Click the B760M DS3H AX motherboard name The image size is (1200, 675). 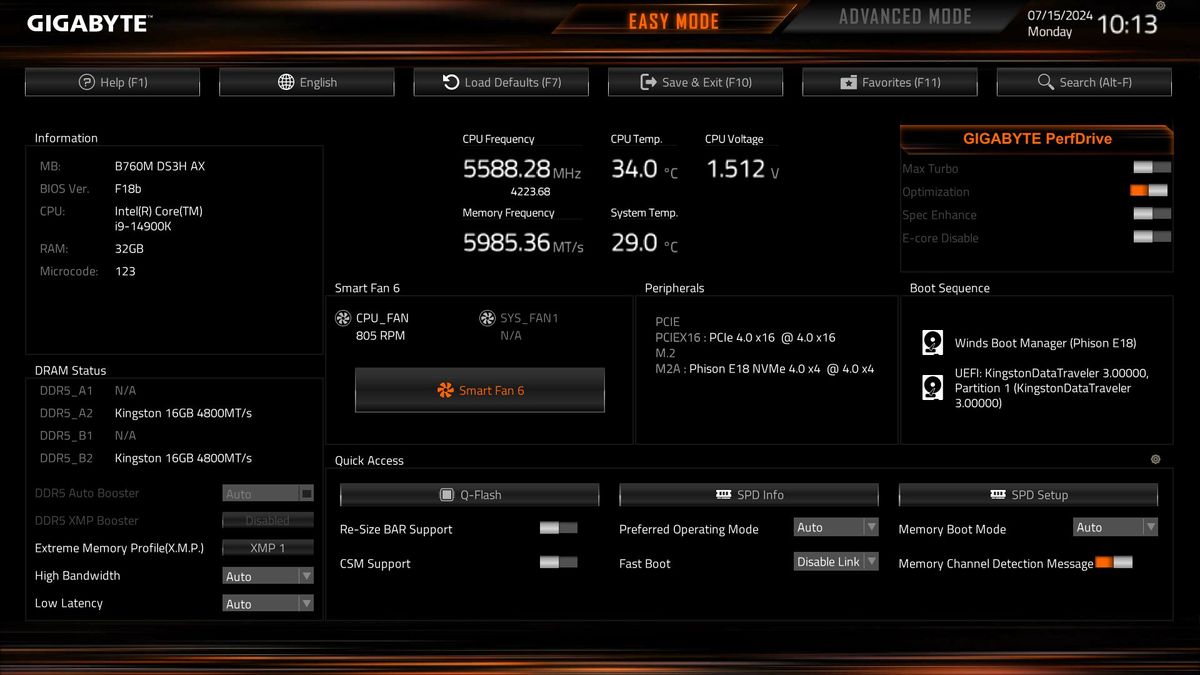160,166
